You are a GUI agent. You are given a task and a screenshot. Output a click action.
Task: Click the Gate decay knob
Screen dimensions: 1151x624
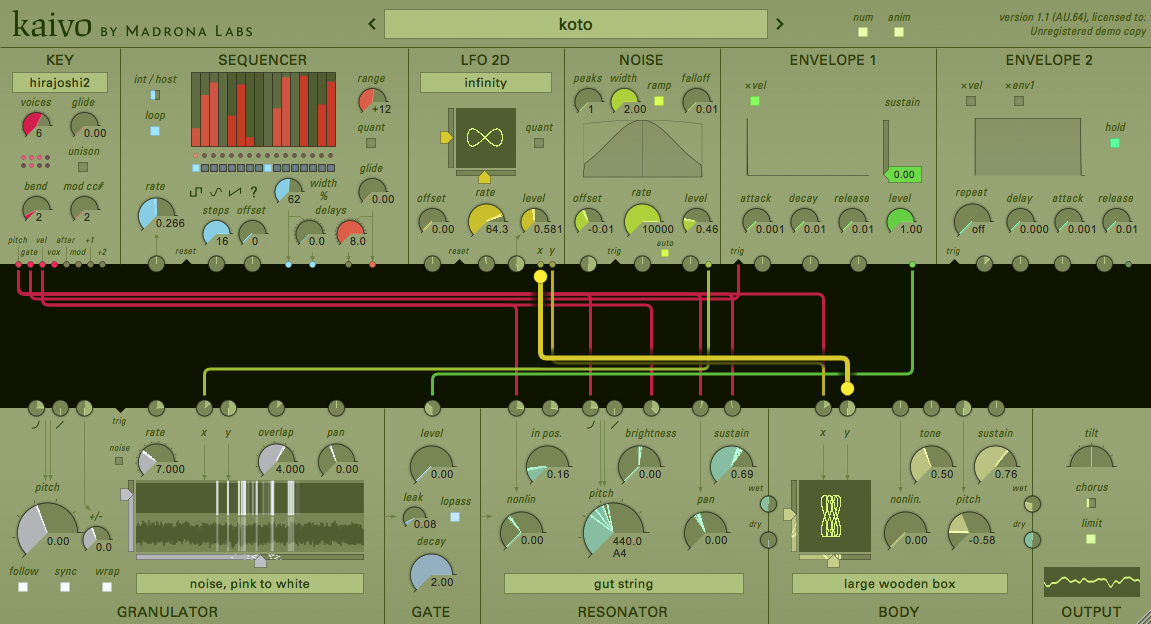[430, 573]
